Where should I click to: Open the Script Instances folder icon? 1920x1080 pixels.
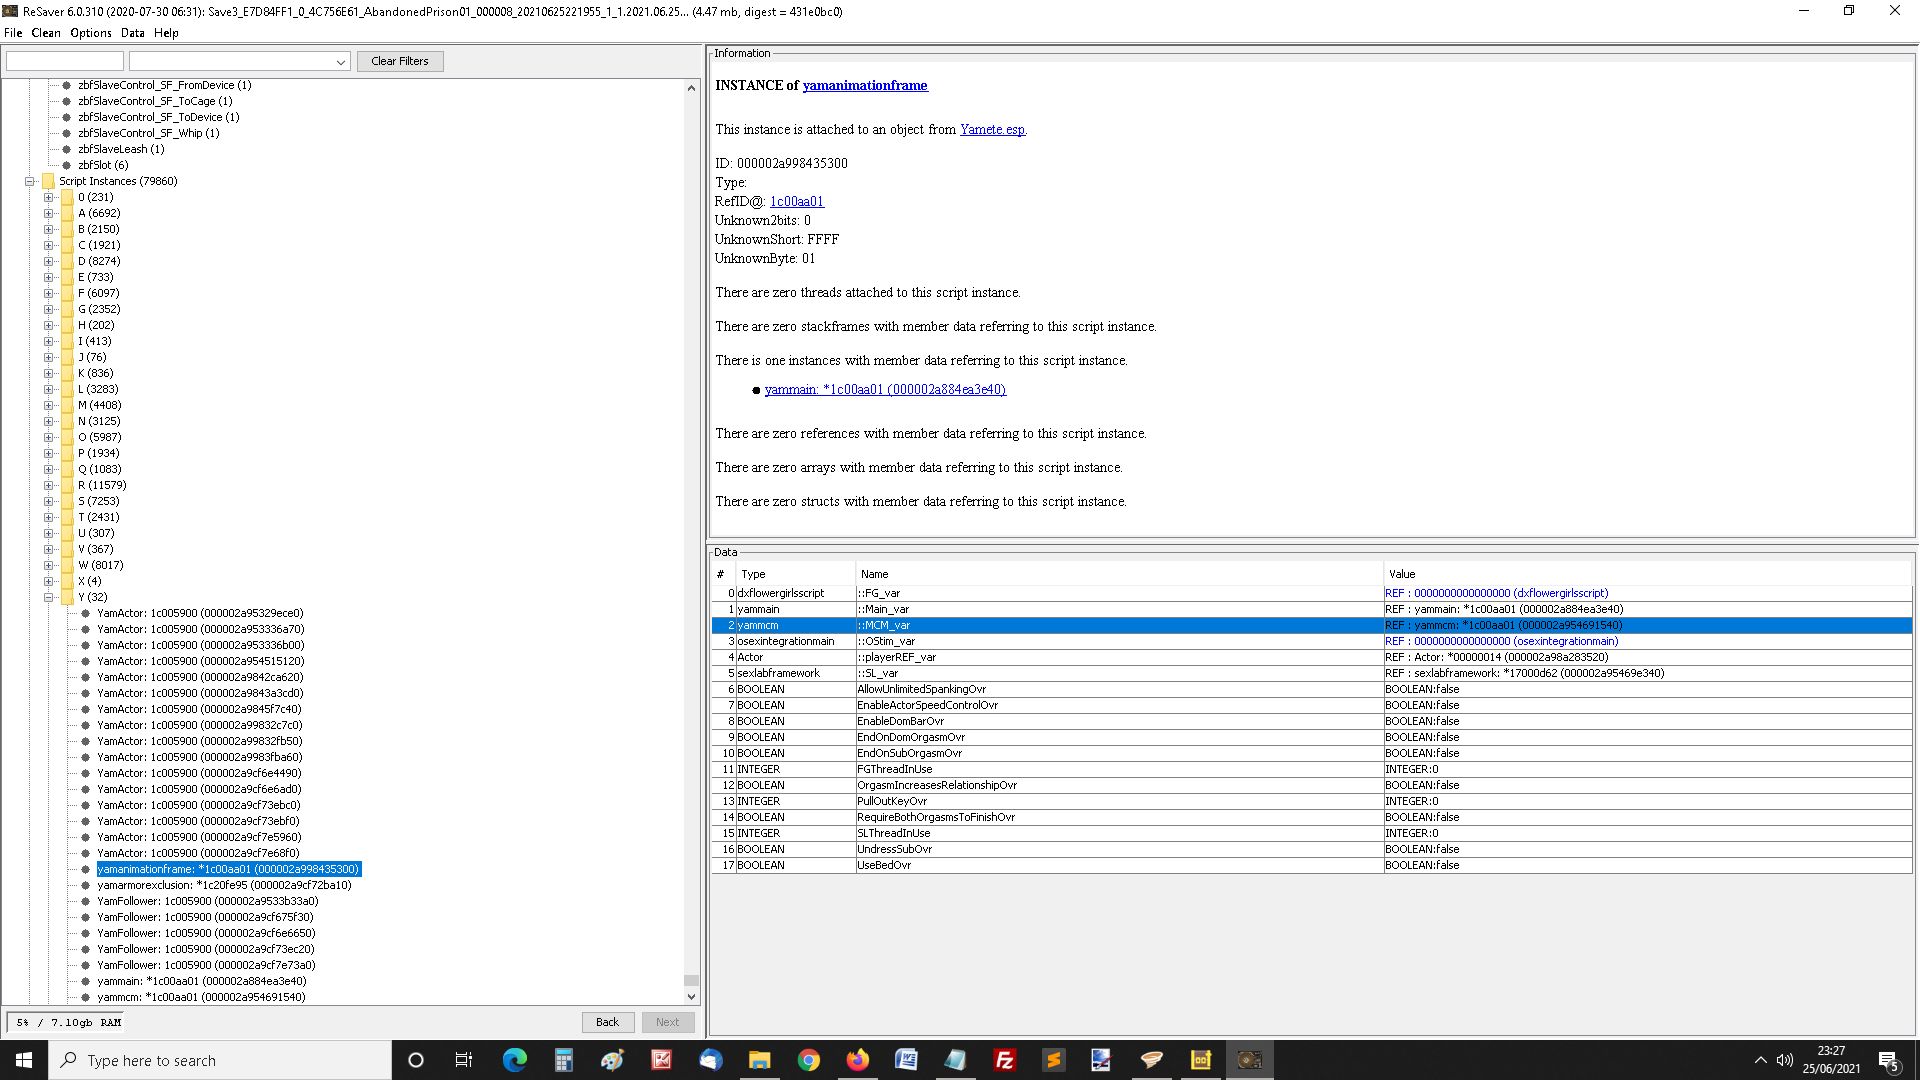click(x=48, y=181)
